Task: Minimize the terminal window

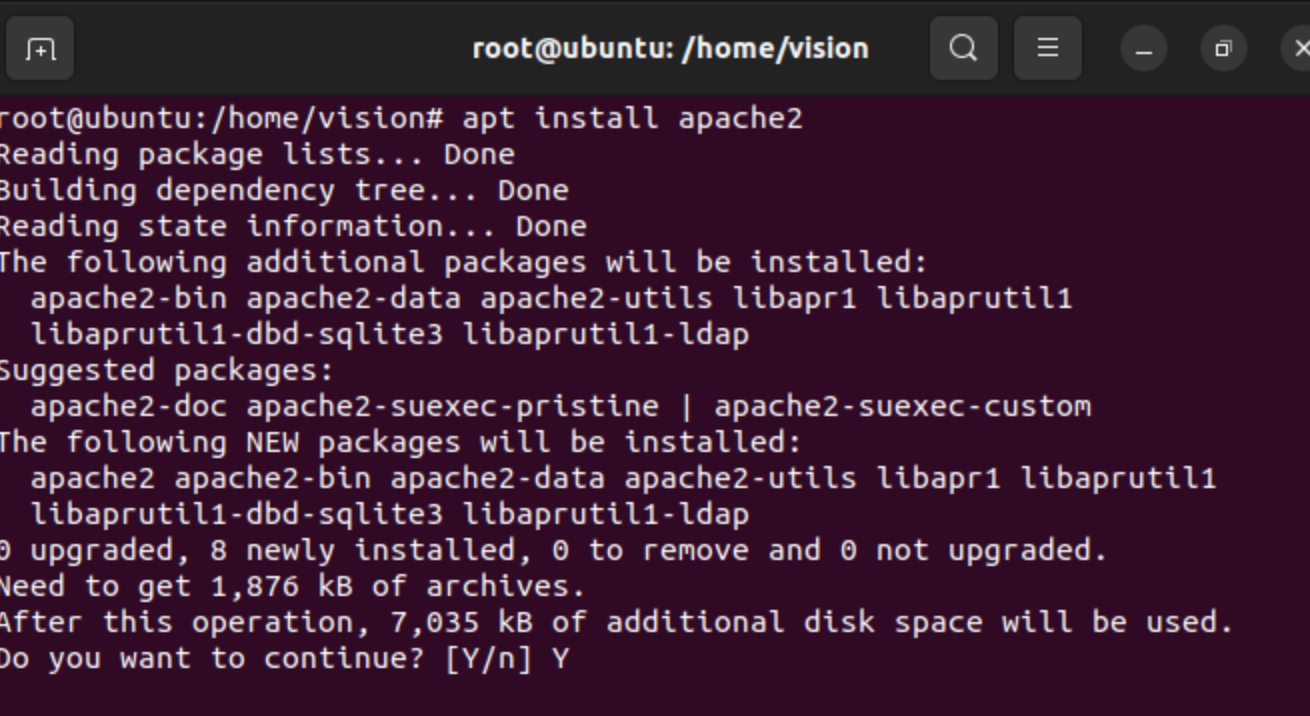Action: pyautogui.click(x=1144, y=49)
